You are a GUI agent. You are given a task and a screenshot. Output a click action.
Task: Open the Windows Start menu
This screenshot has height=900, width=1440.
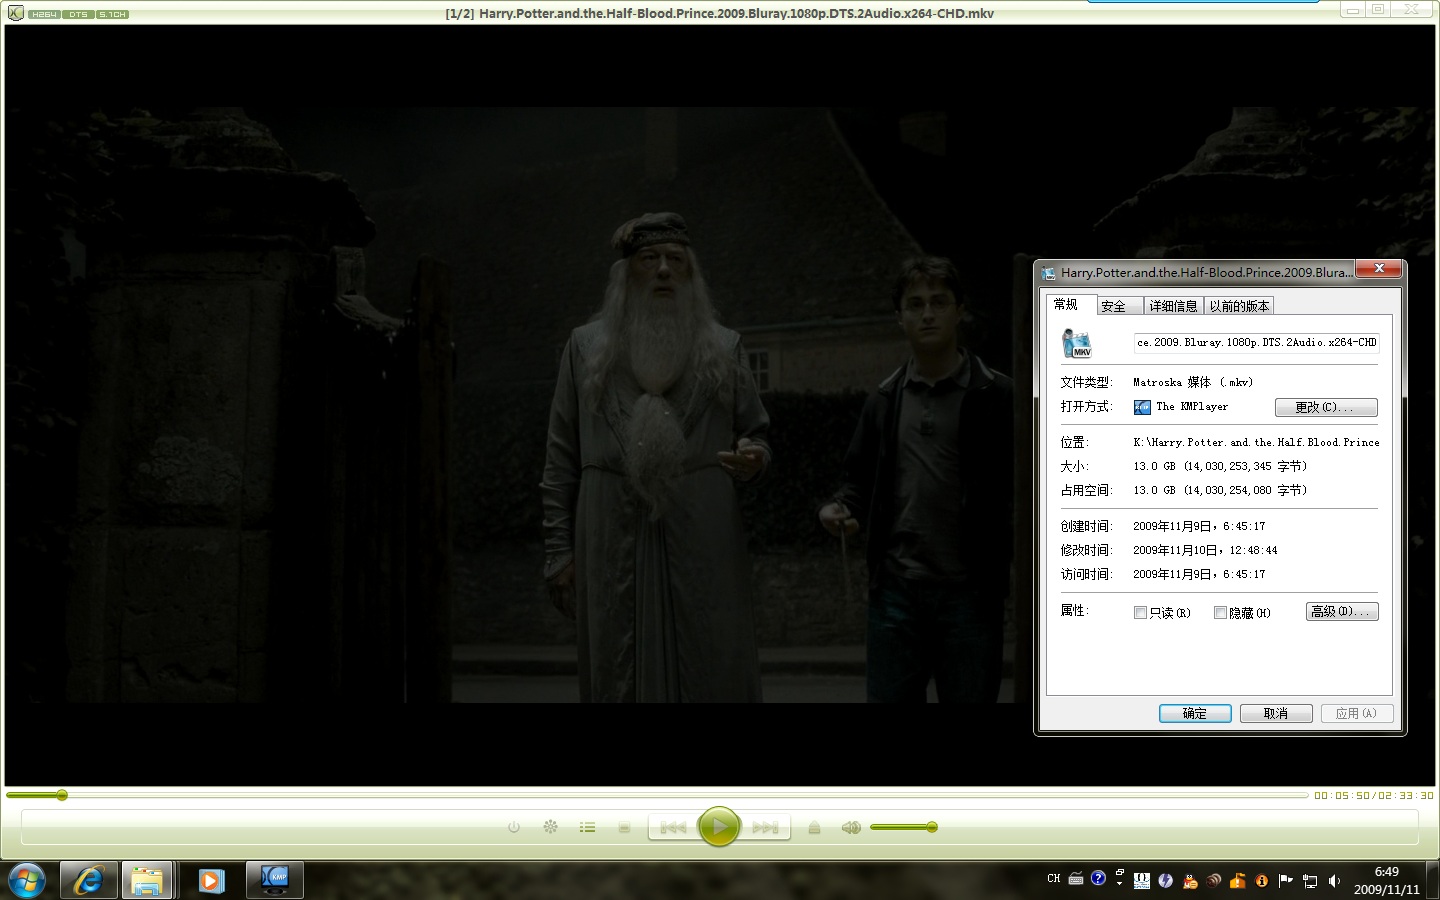(x=27, y=880)
